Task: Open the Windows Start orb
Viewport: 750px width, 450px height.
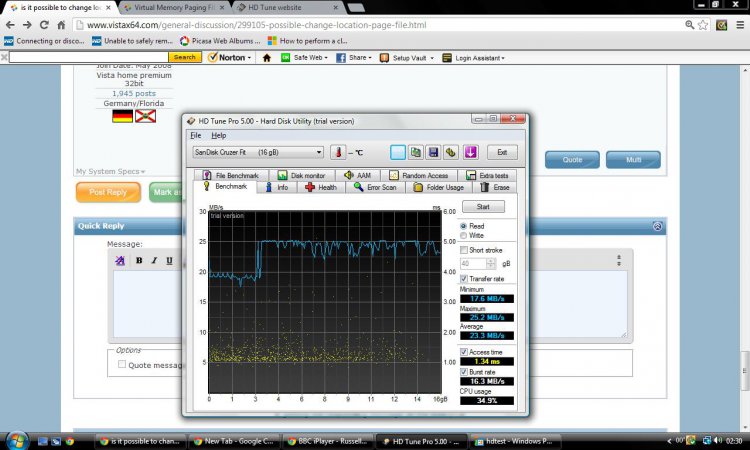Action: pos(18,440)
